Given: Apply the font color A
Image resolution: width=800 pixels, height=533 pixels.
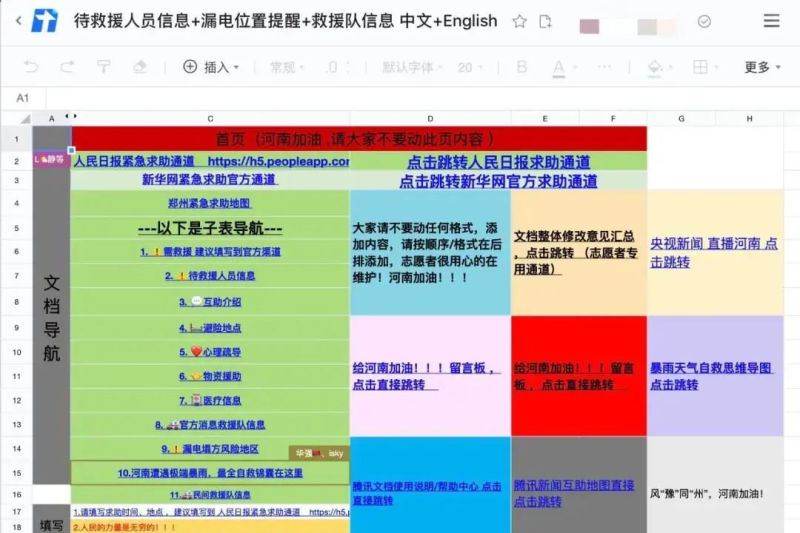Looking at the screenshot, I should point(559,68).
